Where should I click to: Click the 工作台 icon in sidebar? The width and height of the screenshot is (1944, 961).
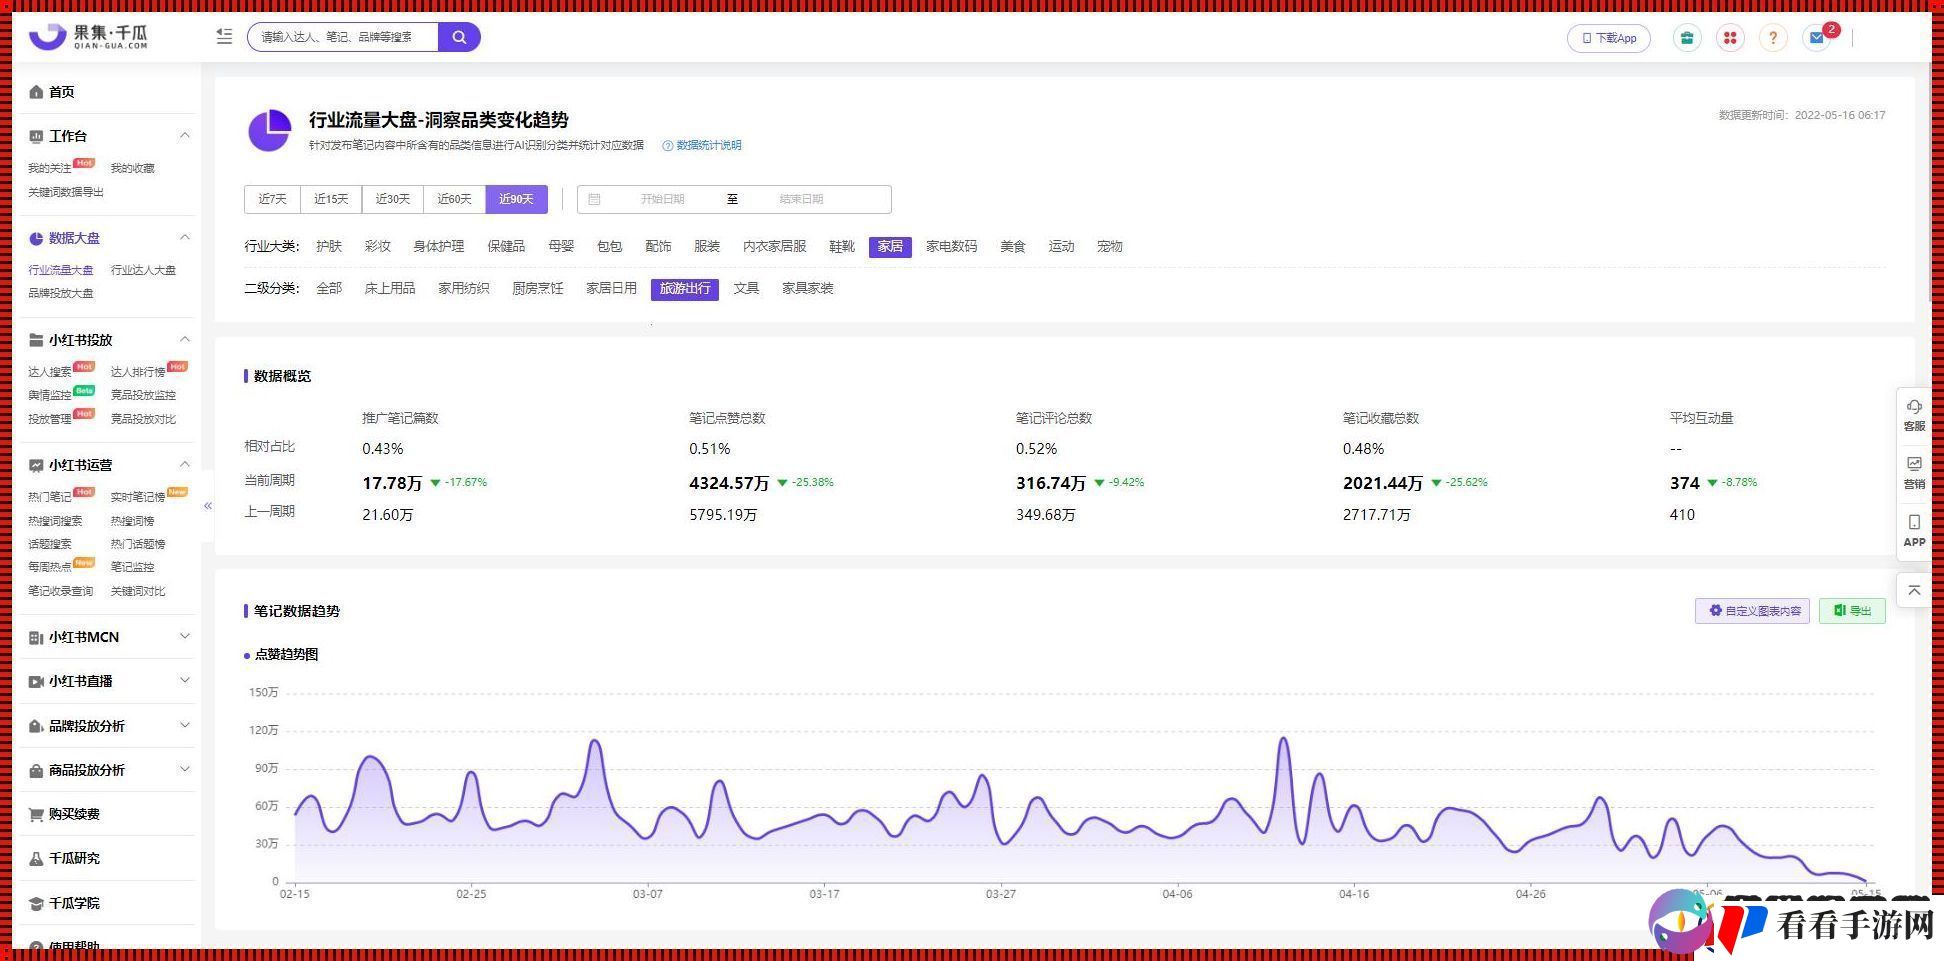(36, 136)
